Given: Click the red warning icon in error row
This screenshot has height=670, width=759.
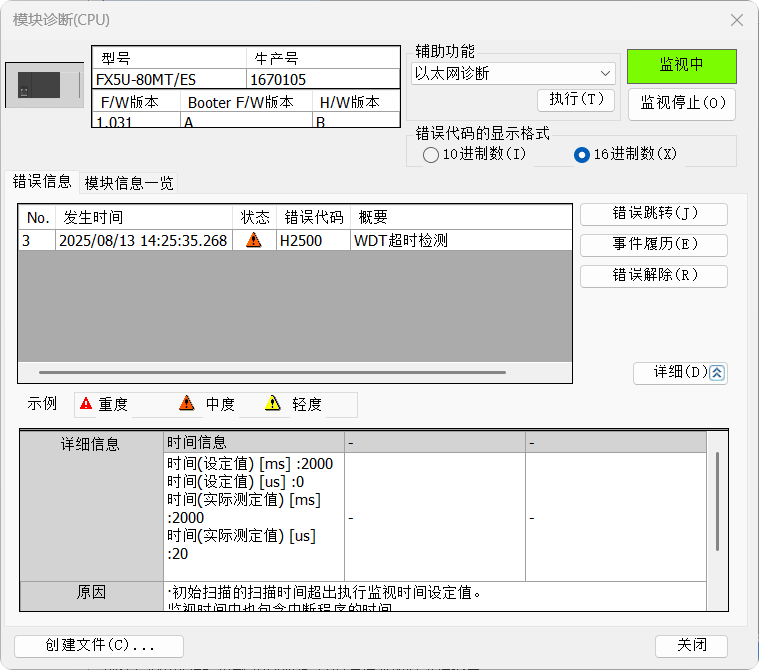Looking at the screenshot, I should (254, 240).
